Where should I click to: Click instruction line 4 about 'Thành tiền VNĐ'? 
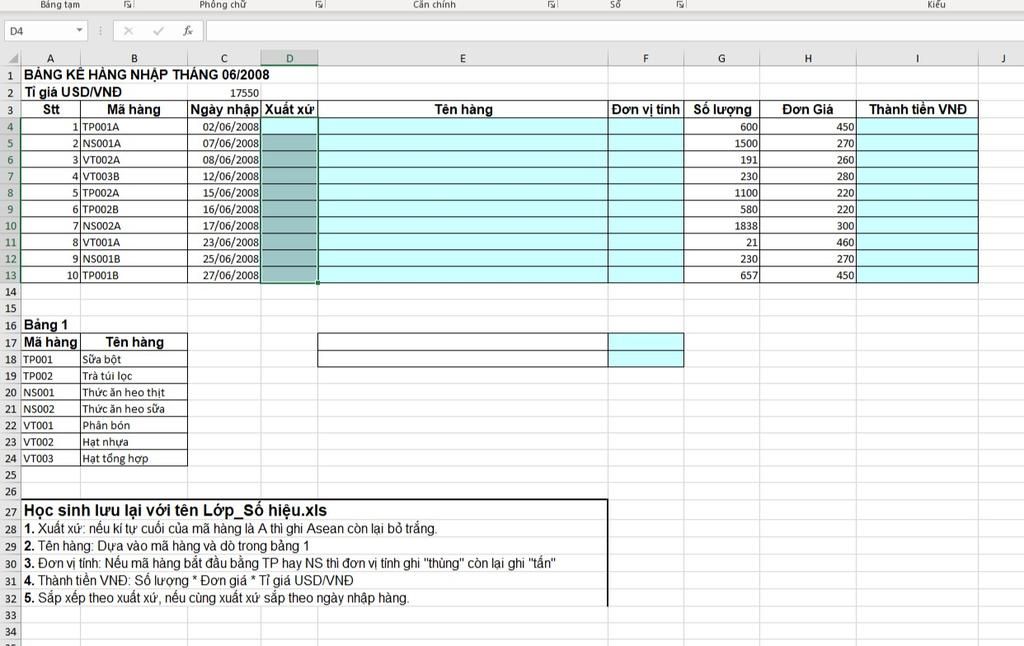pos(189,580)
